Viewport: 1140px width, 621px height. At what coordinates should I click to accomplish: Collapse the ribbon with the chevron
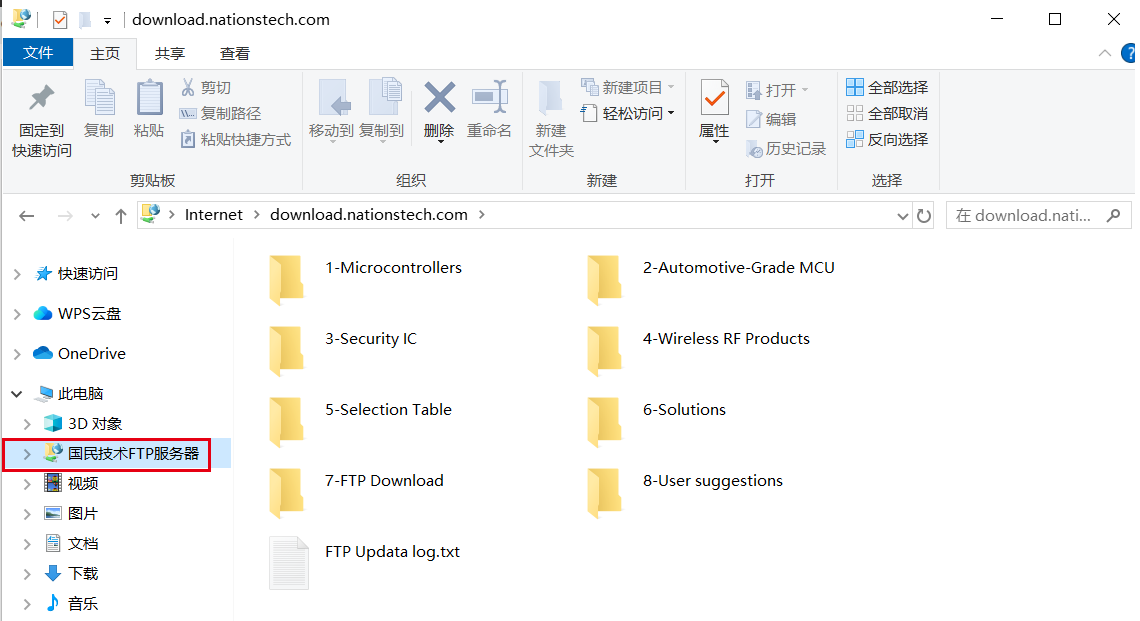(1105, 53)
